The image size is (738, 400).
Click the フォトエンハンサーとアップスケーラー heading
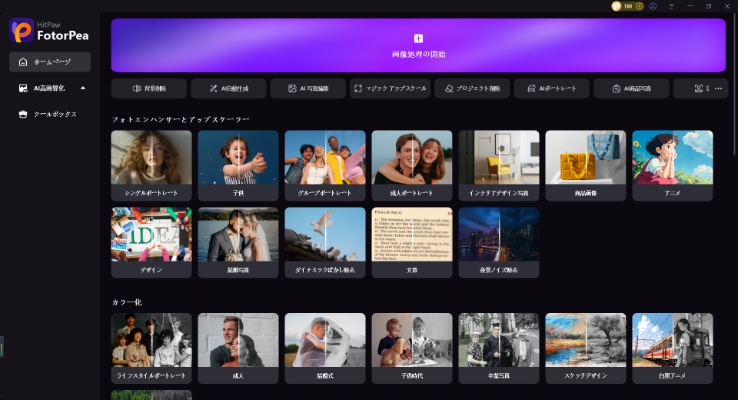tap(181, 120)
